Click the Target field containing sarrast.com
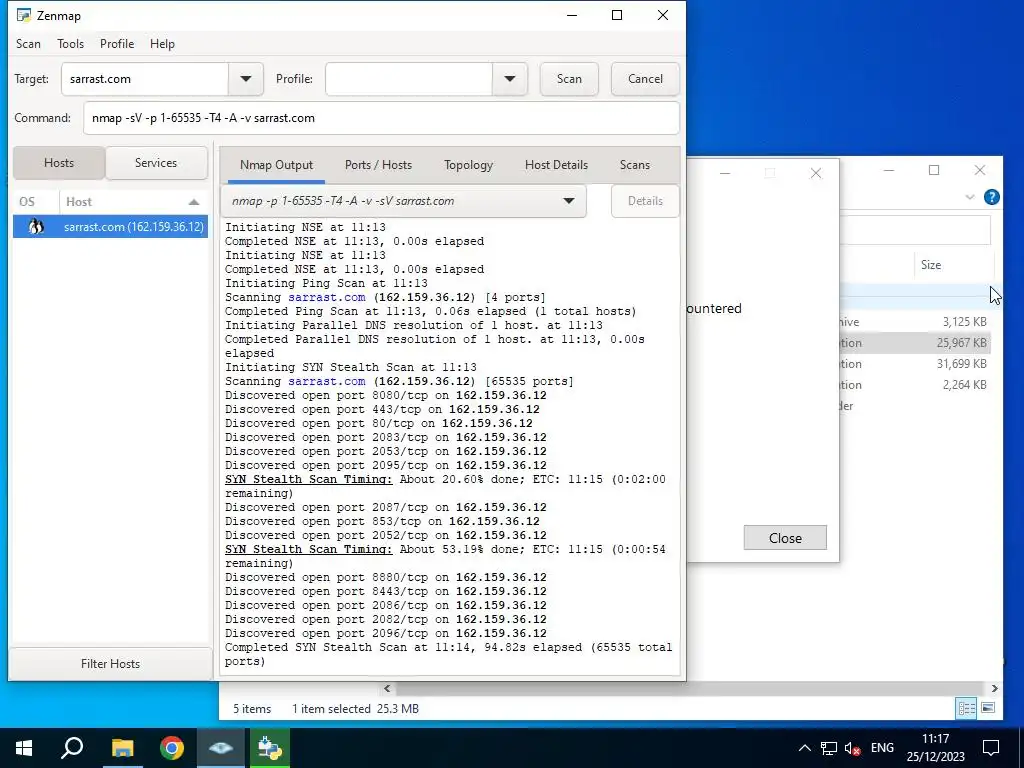 (x=145, y=79)
